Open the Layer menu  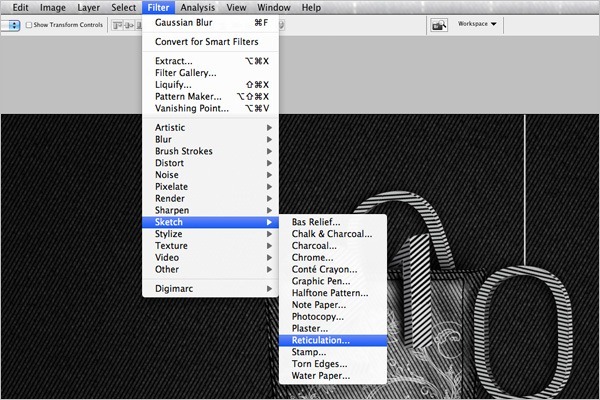pos(88,7)
